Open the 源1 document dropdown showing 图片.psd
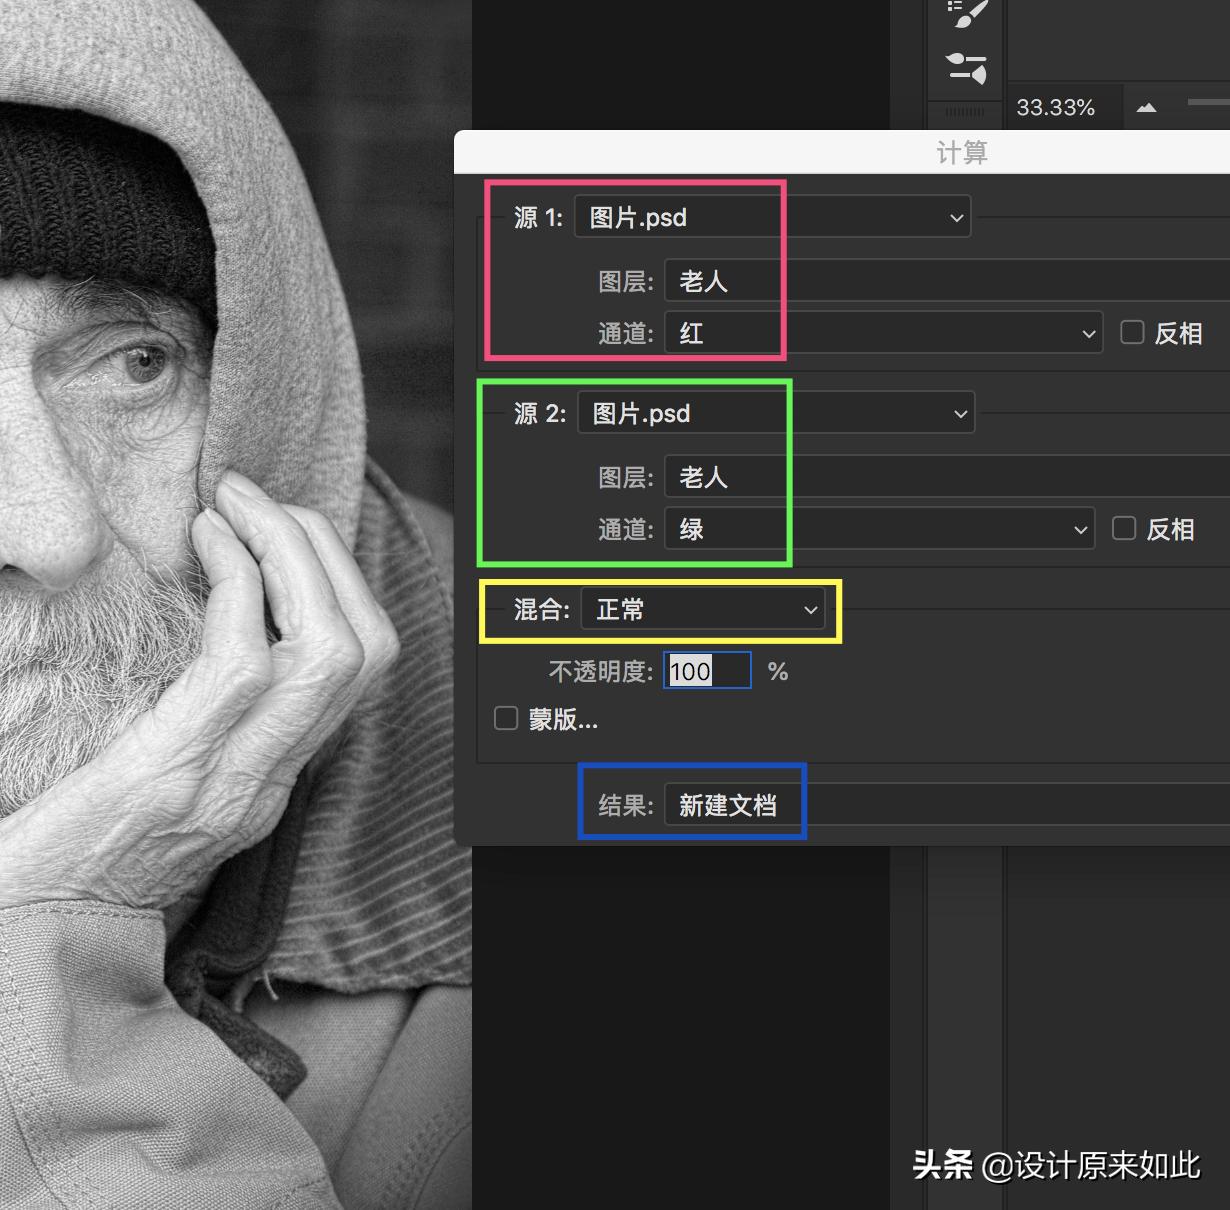 tap(772, 216)
